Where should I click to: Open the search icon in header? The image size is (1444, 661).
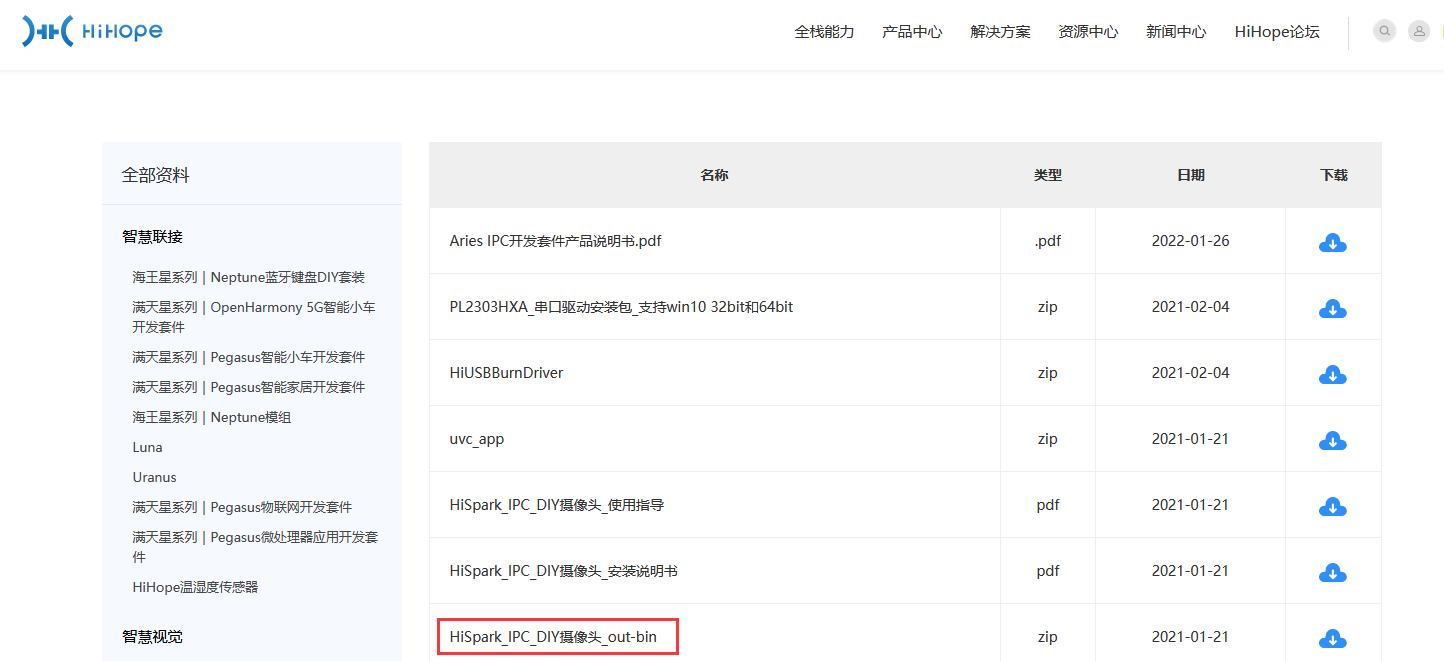click(1384, 31)
